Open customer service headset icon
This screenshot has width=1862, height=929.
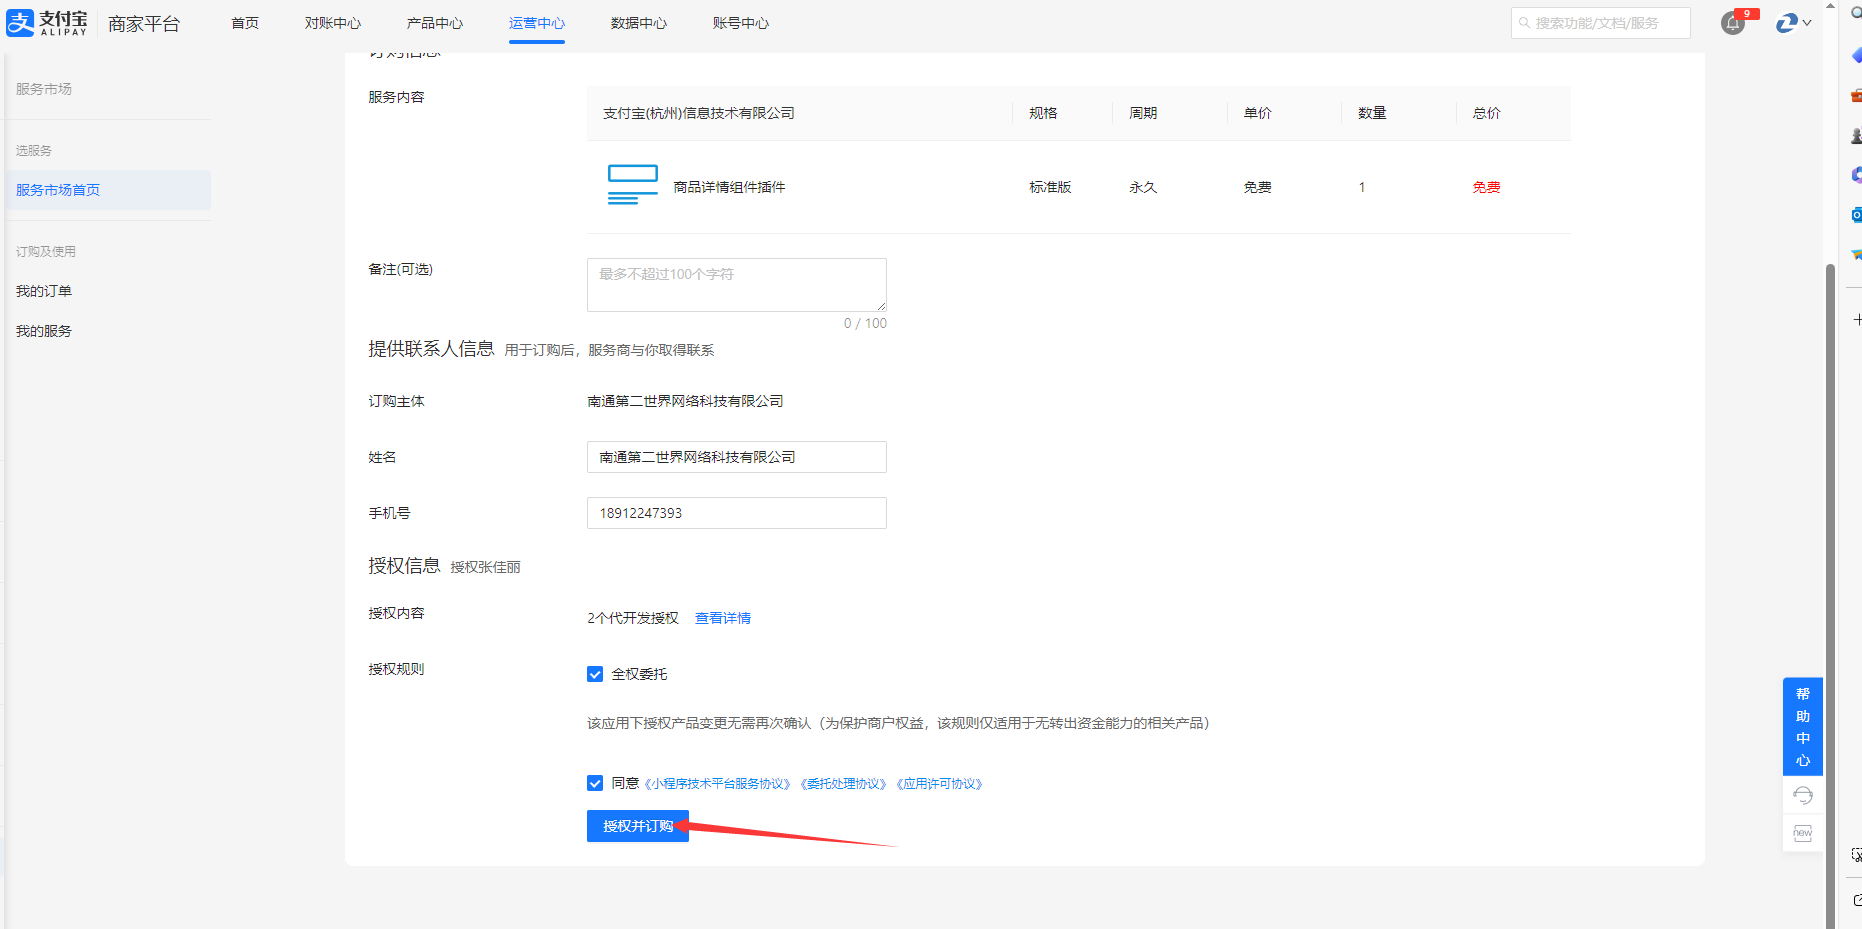click(x=1802, y=796)
